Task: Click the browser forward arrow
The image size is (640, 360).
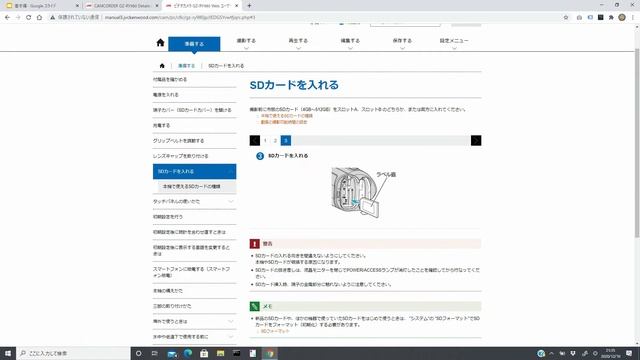Action: click(x=18, y=18)
